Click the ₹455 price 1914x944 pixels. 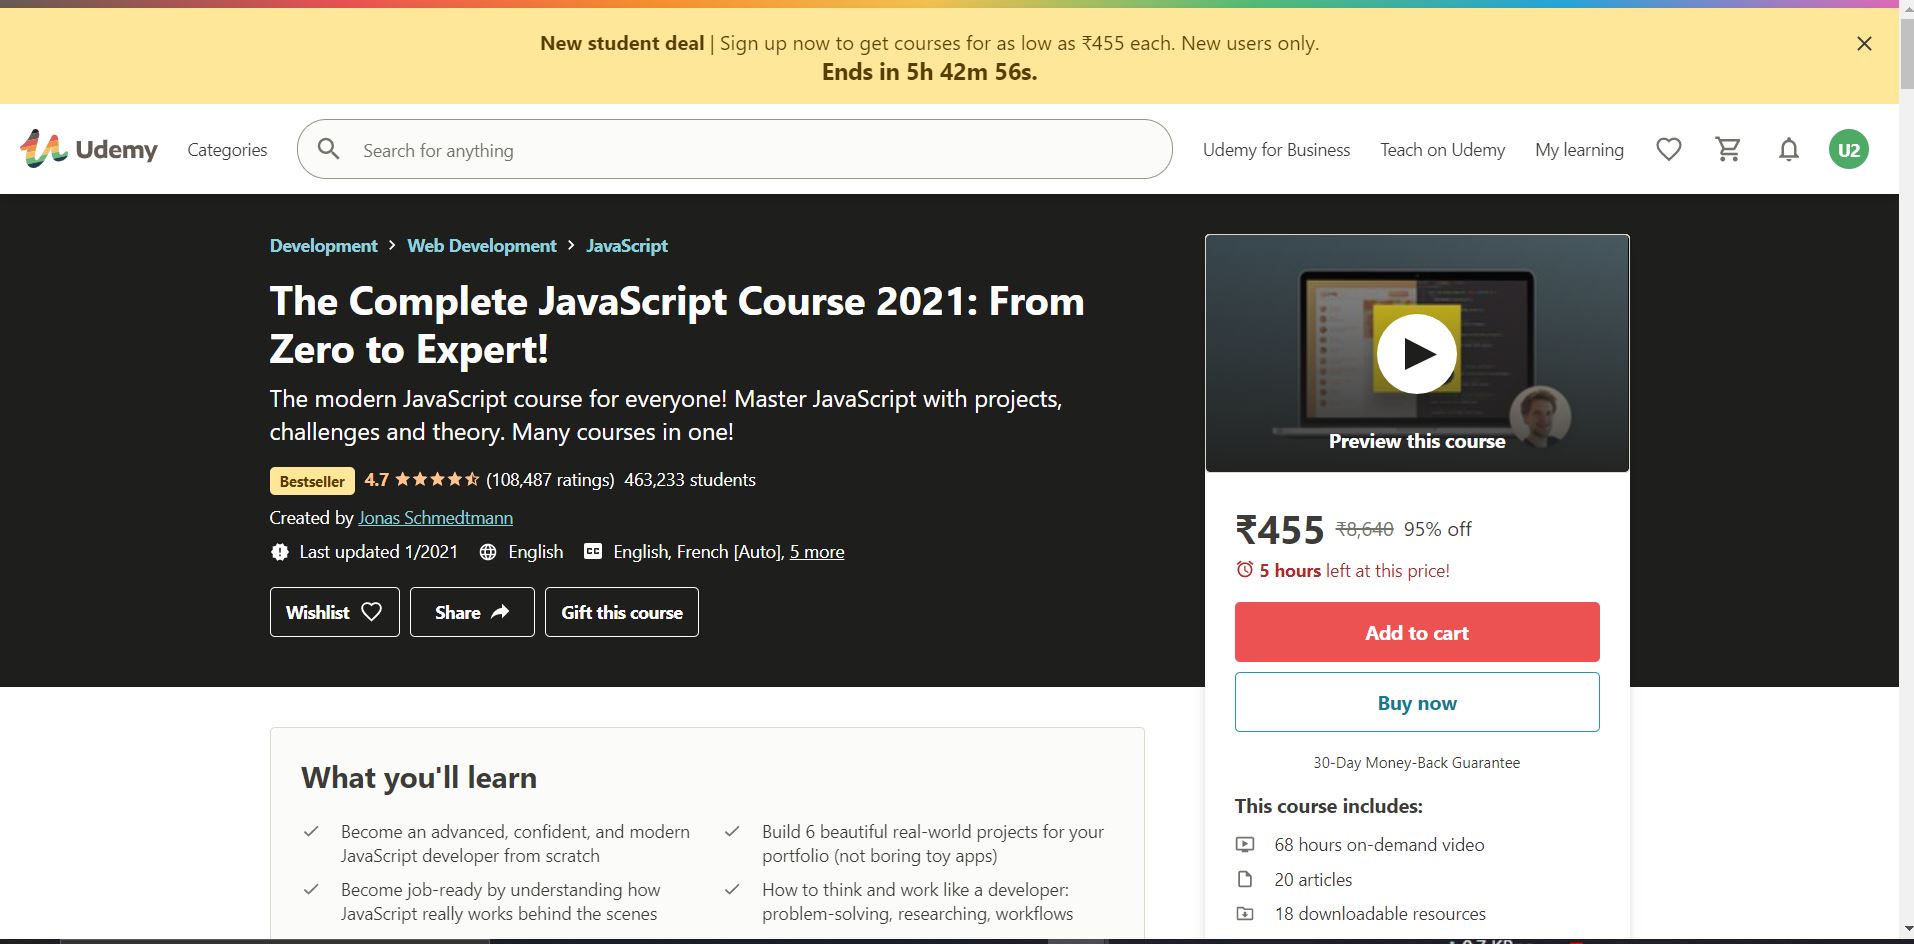(1279, 529)
